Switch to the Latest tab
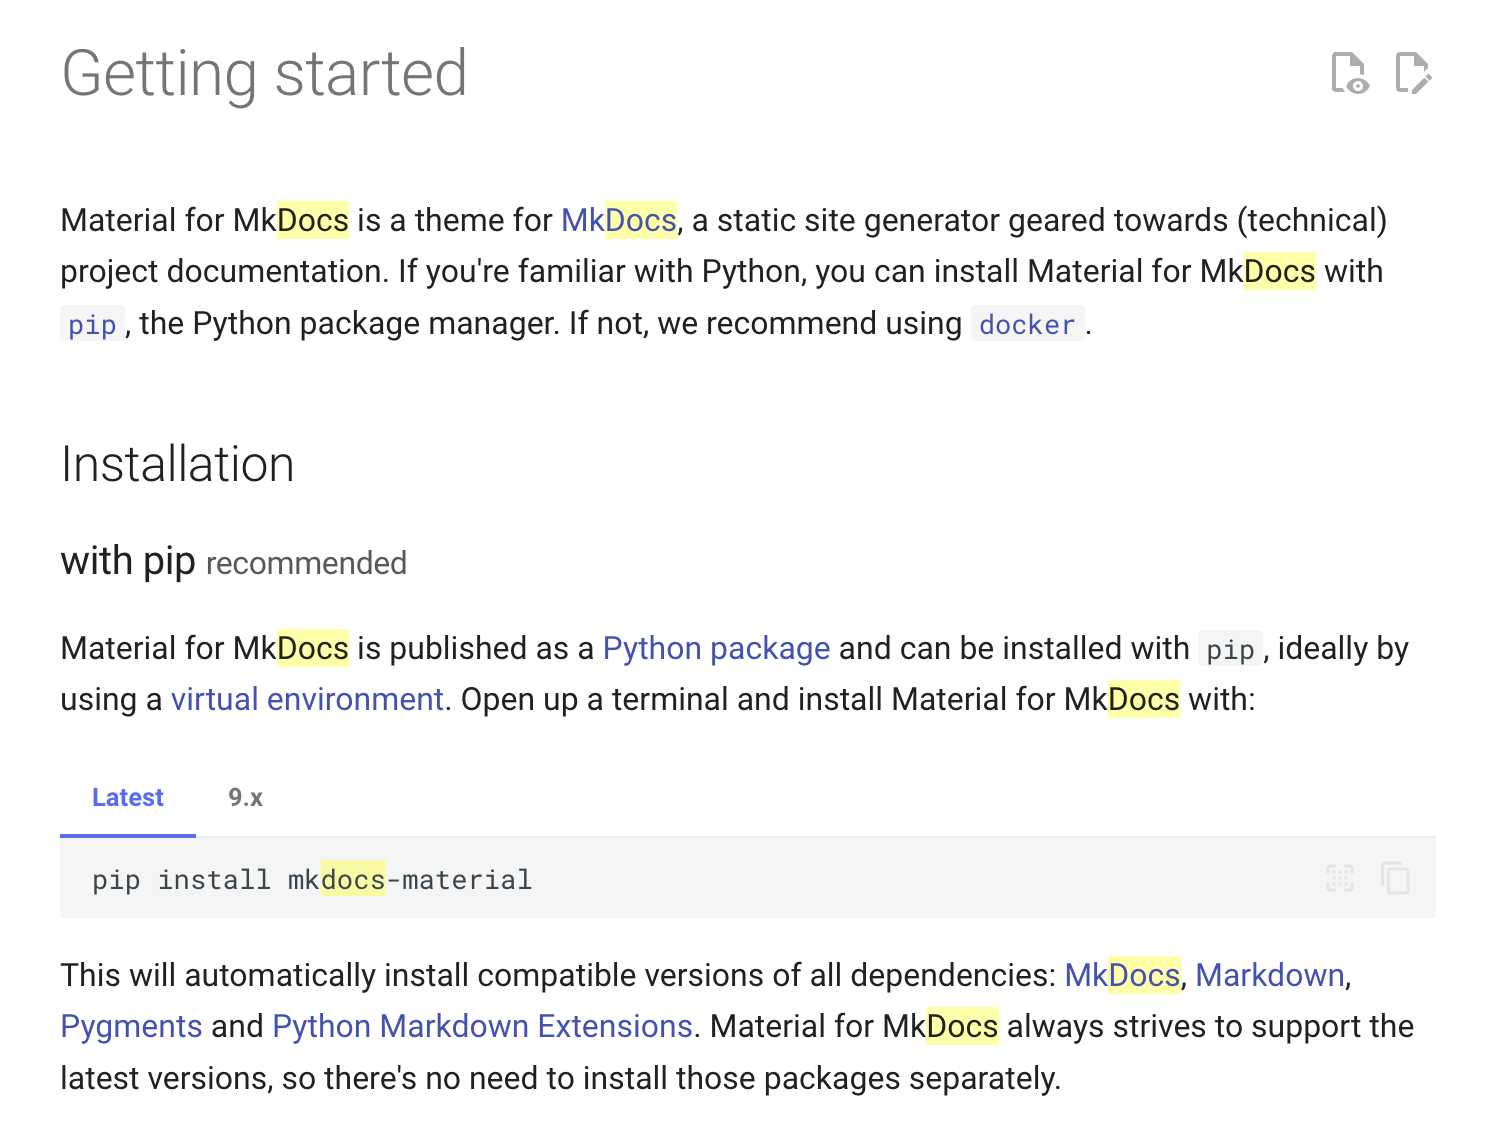Screen dimensions: 1502x1138 (128, 798)
